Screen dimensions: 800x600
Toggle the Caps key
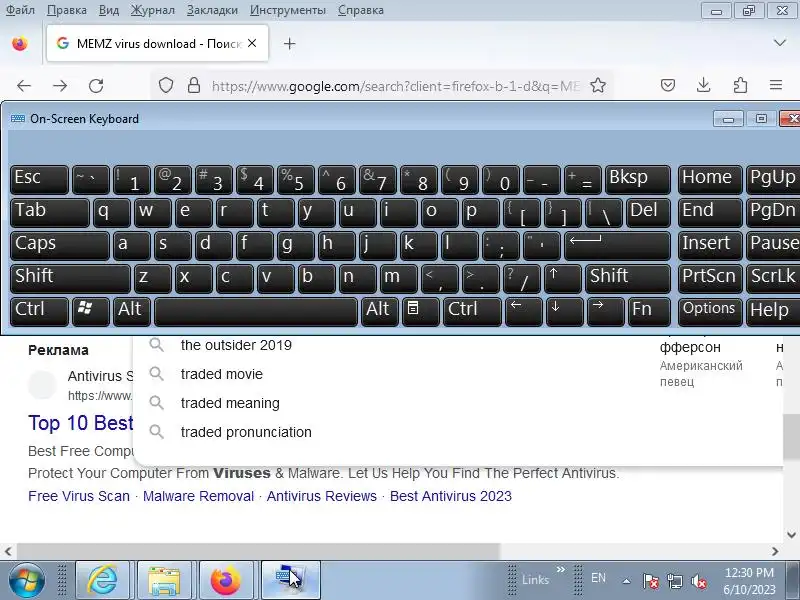pos(60,245)
